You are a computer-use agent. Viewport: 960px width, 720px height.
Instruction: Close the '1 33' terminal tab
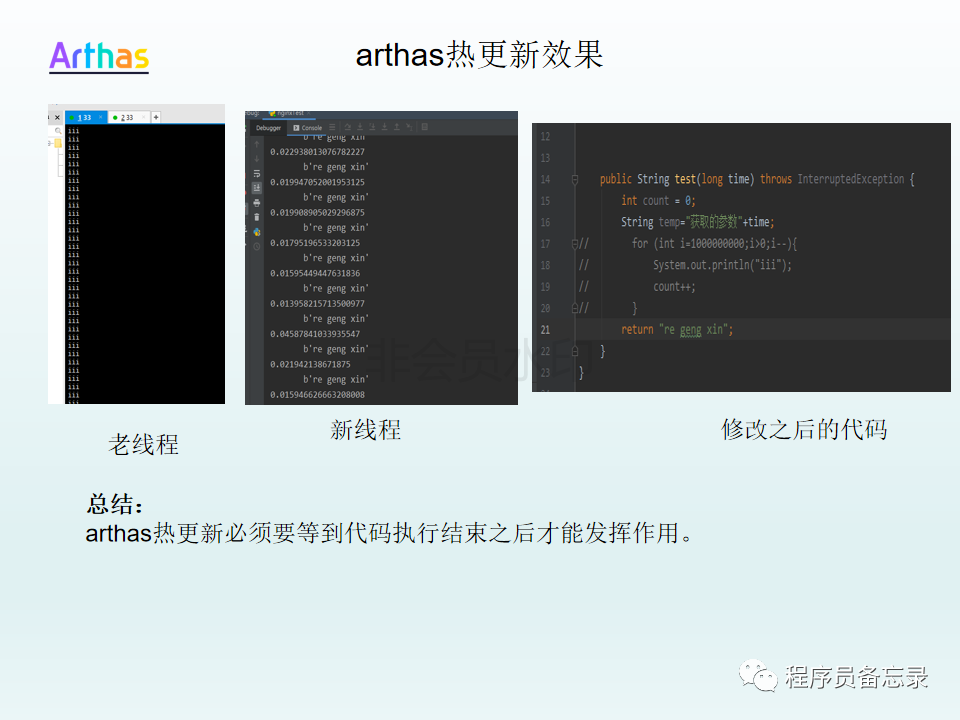click(x=100, y=117)
